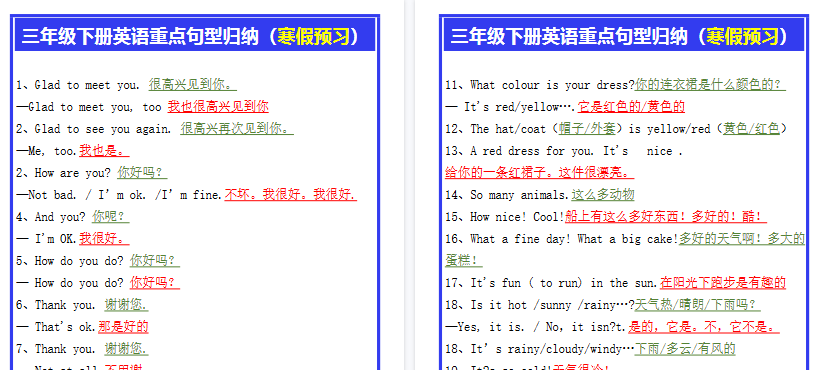The width and height of the screenshot is (826, 370).
Task: Click the translation 很高兴再次见到你。
Action: click(x=237, y=129)
